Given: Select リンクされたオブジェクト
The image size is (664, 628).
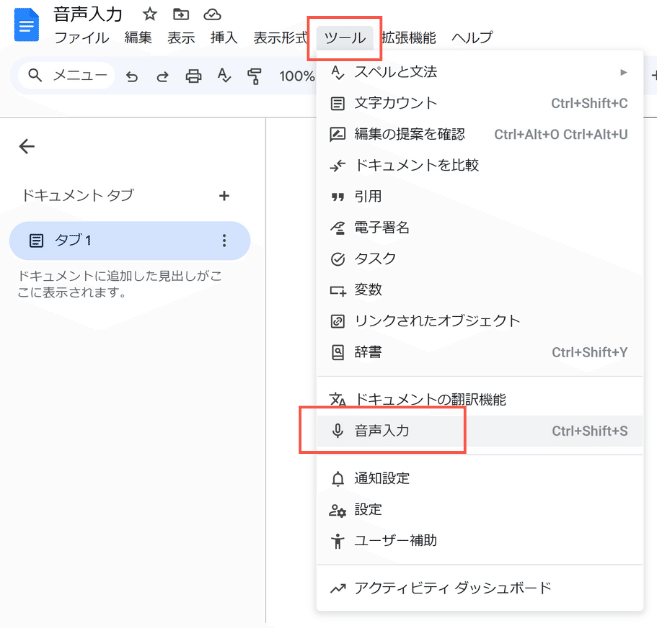Looking at the screenshot, I should 479,321.
